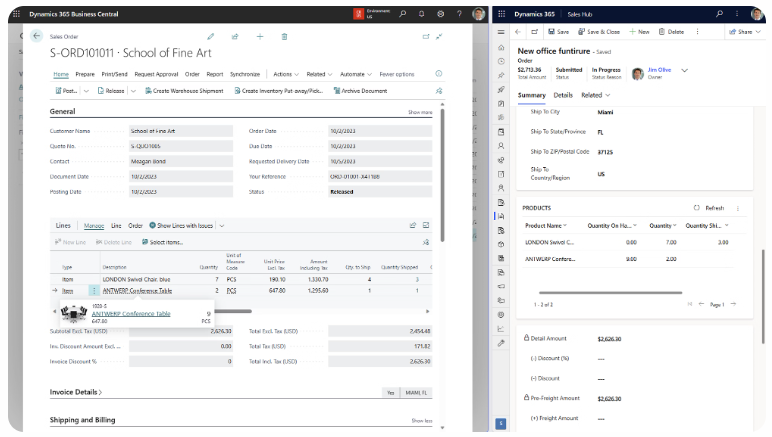Screen dimensions: 772x437
Task: Click the Lines horizontal scrollbar
Action: 232,311
